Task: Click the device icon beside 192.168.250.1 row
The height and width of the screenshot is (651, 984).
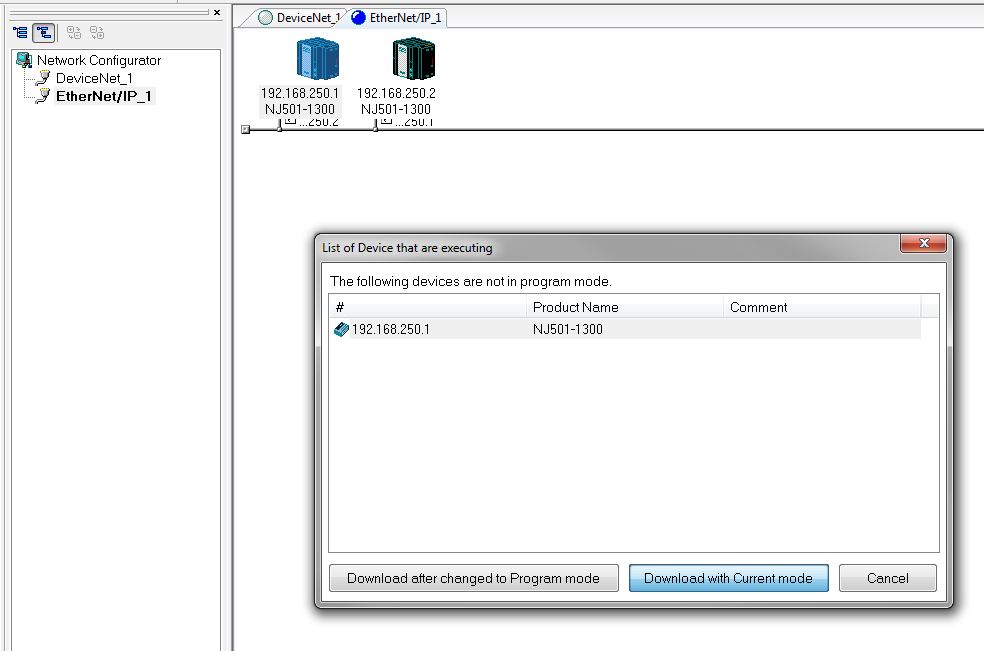Action: tap(340, 329)
